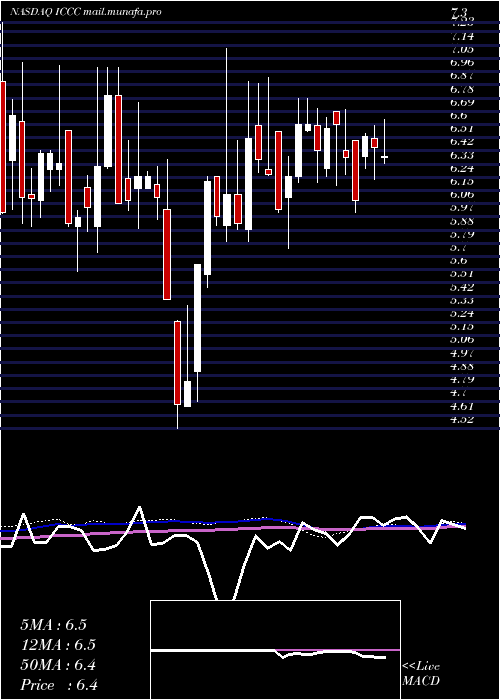
Task: Click the 6.78 price axis label
Action: coord(462,89)
